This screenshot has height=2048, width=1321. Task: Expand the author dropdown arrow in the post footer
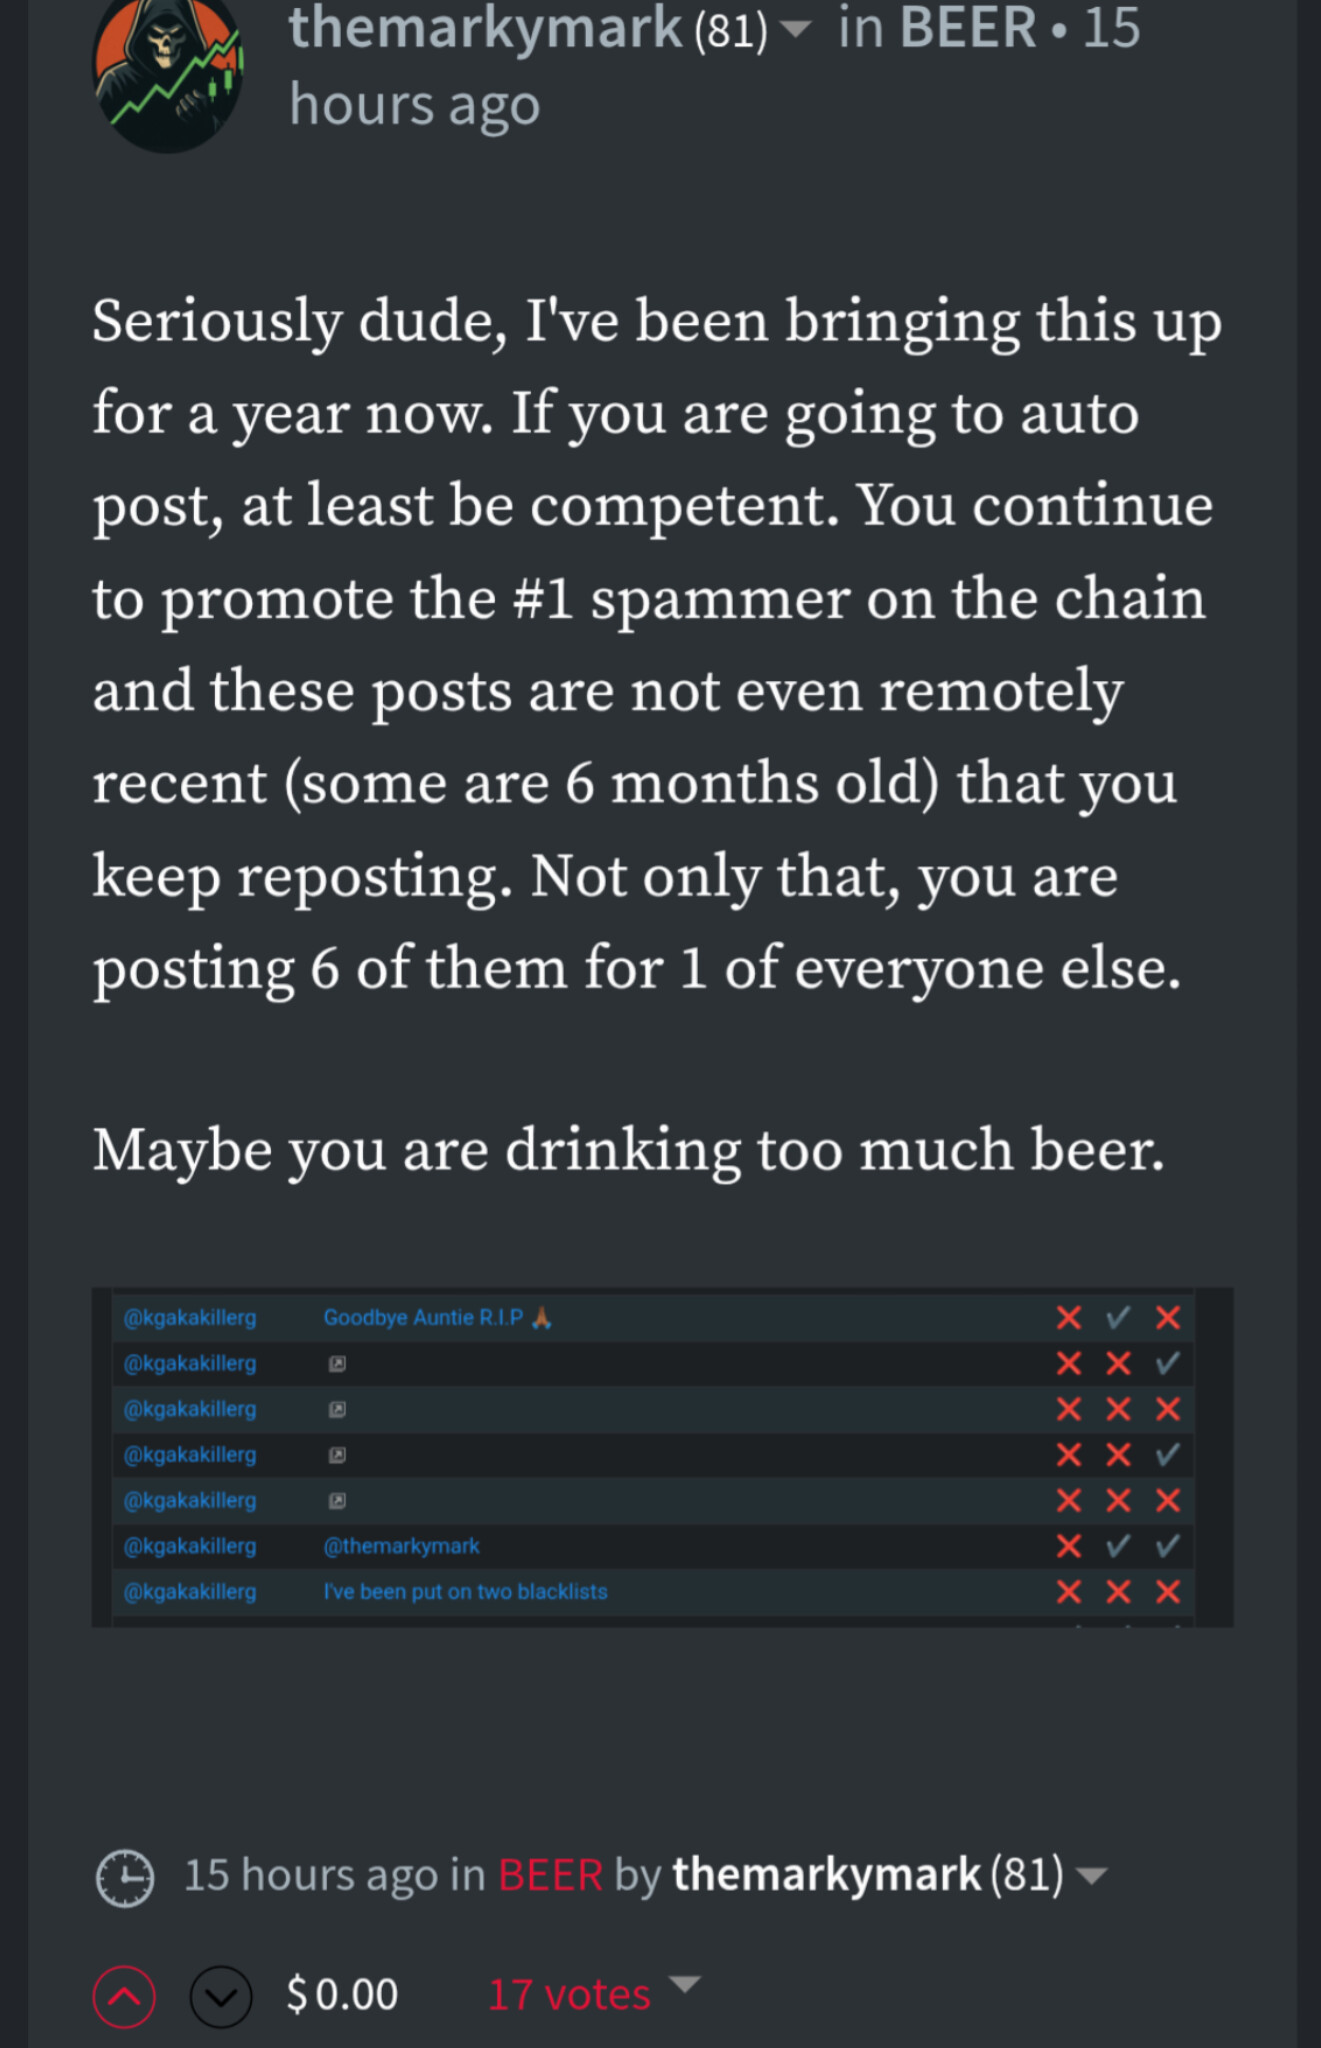tap(1093, 1876)
